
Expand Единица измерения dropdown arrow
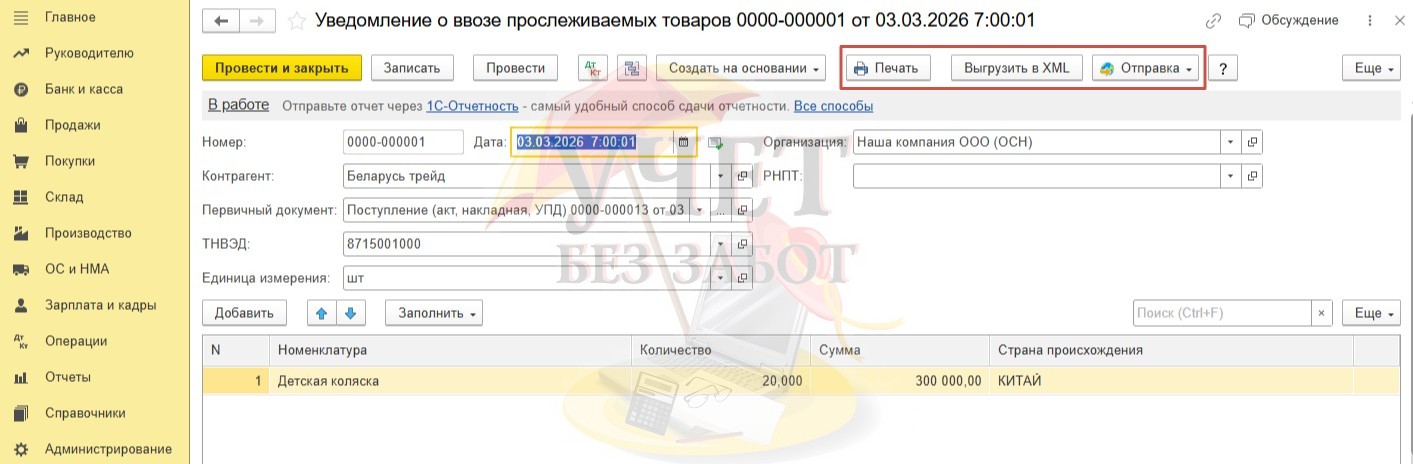click(x=720, y=278)
